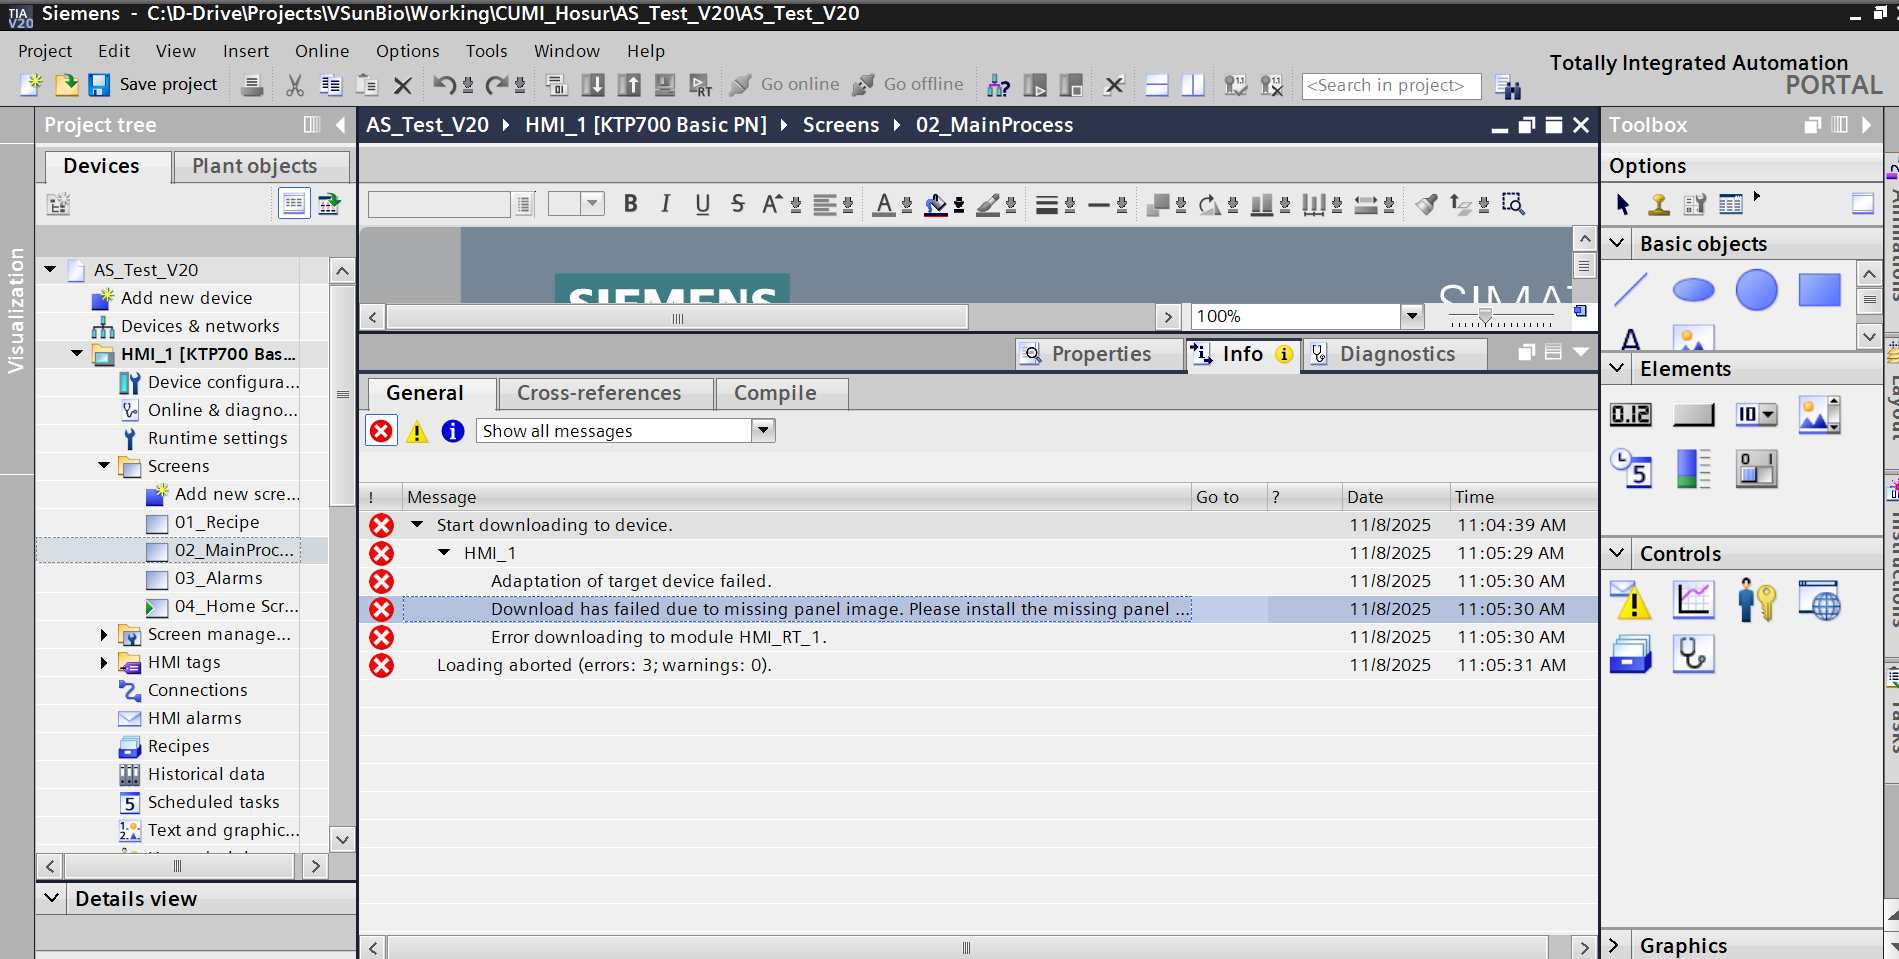Open the zoom level 100% dropdown
The image size is (1899, 959).
coord(1411,317)
